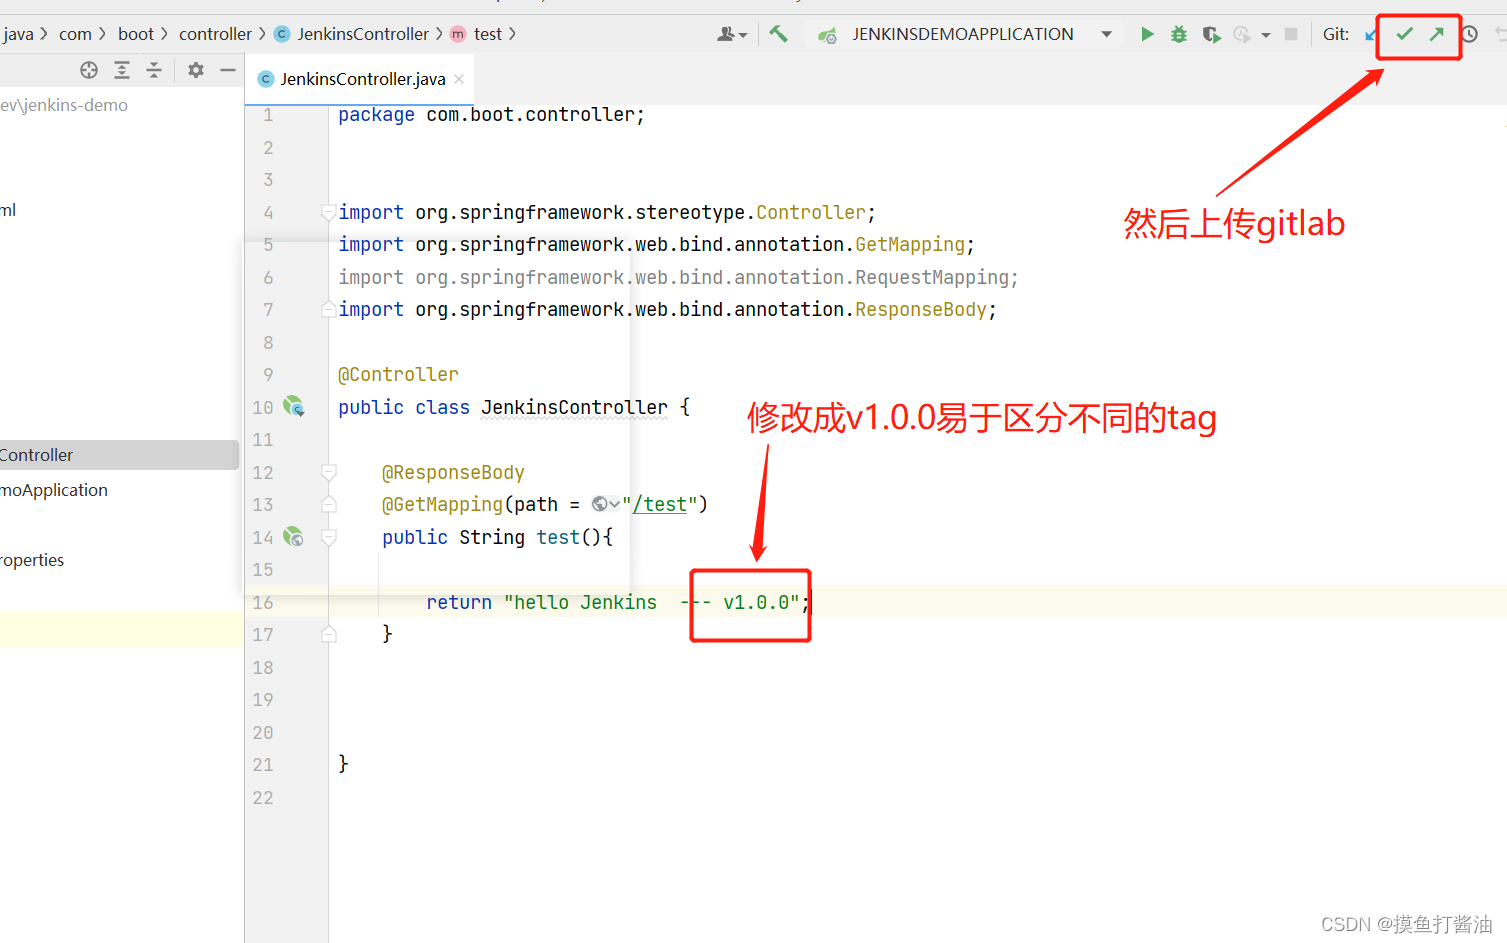Viewport: 1507px width, 943px height.
Task: Run with Coverage shield icon
Action: 1211,34
